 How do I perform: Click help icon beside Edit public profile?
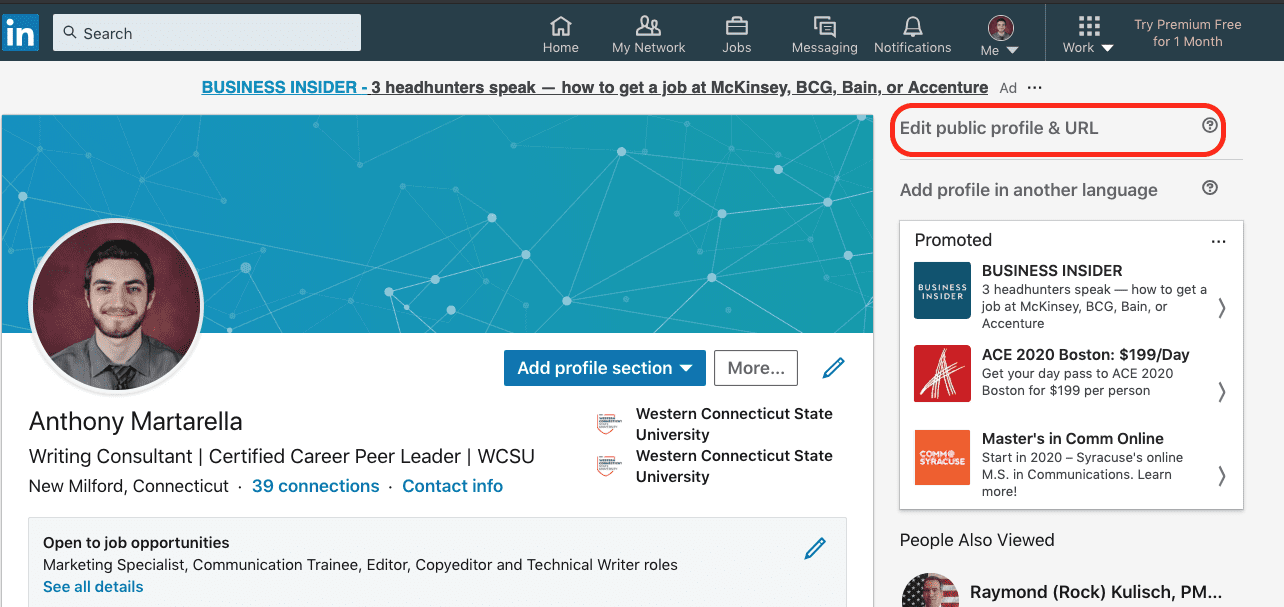click(1210, 125)
